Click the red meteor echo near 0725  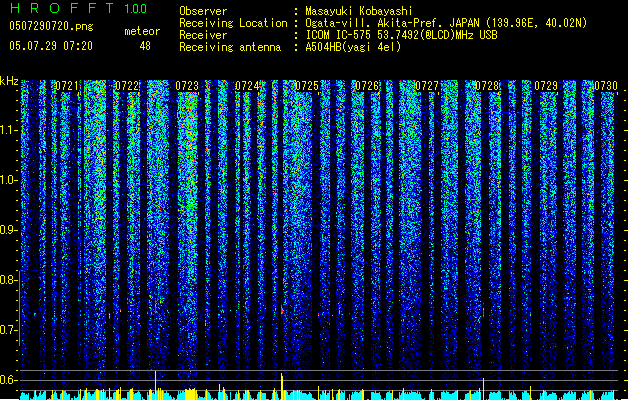282,310
